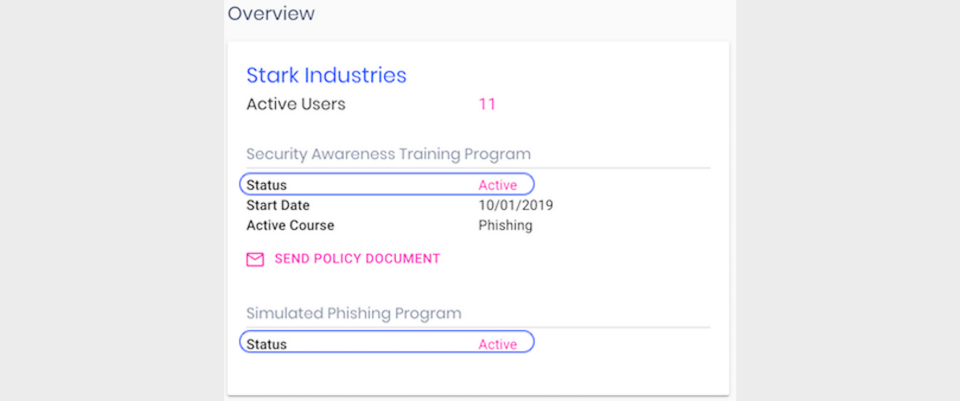Click the Simulated Phishing Program heading
The height and width of the screenshot is (401, 960).
(x=354, y=313)
